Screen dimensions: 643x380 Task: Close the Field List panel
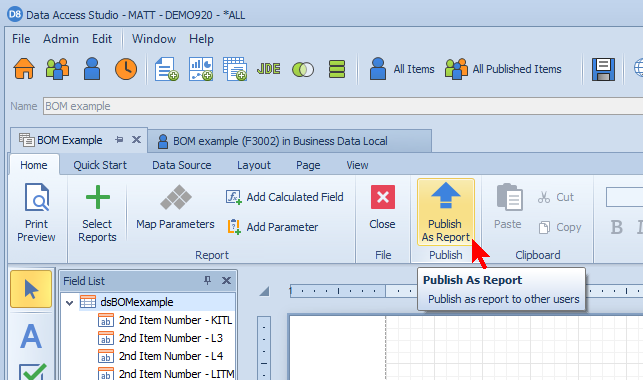pyautogui.click(x=226, y=280)
